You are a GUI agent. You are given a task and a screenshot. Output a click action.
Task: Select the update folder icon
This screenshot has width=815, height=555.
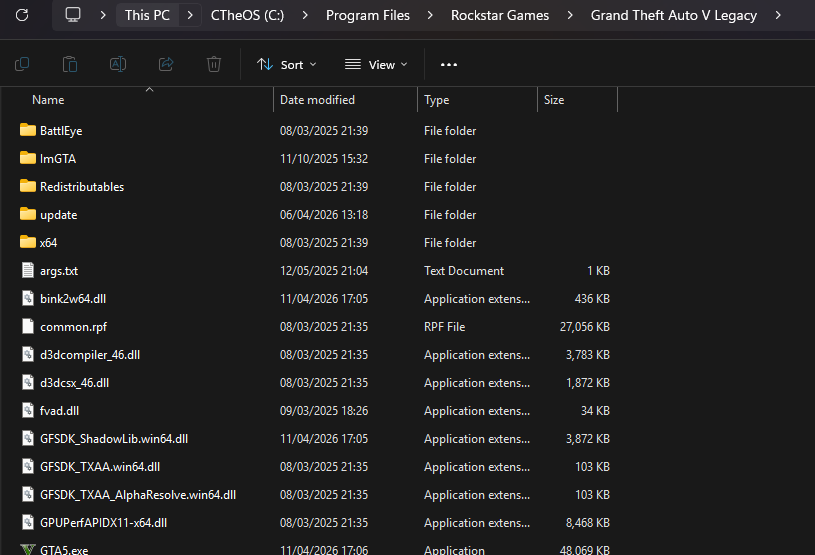[x=28, y=214]
